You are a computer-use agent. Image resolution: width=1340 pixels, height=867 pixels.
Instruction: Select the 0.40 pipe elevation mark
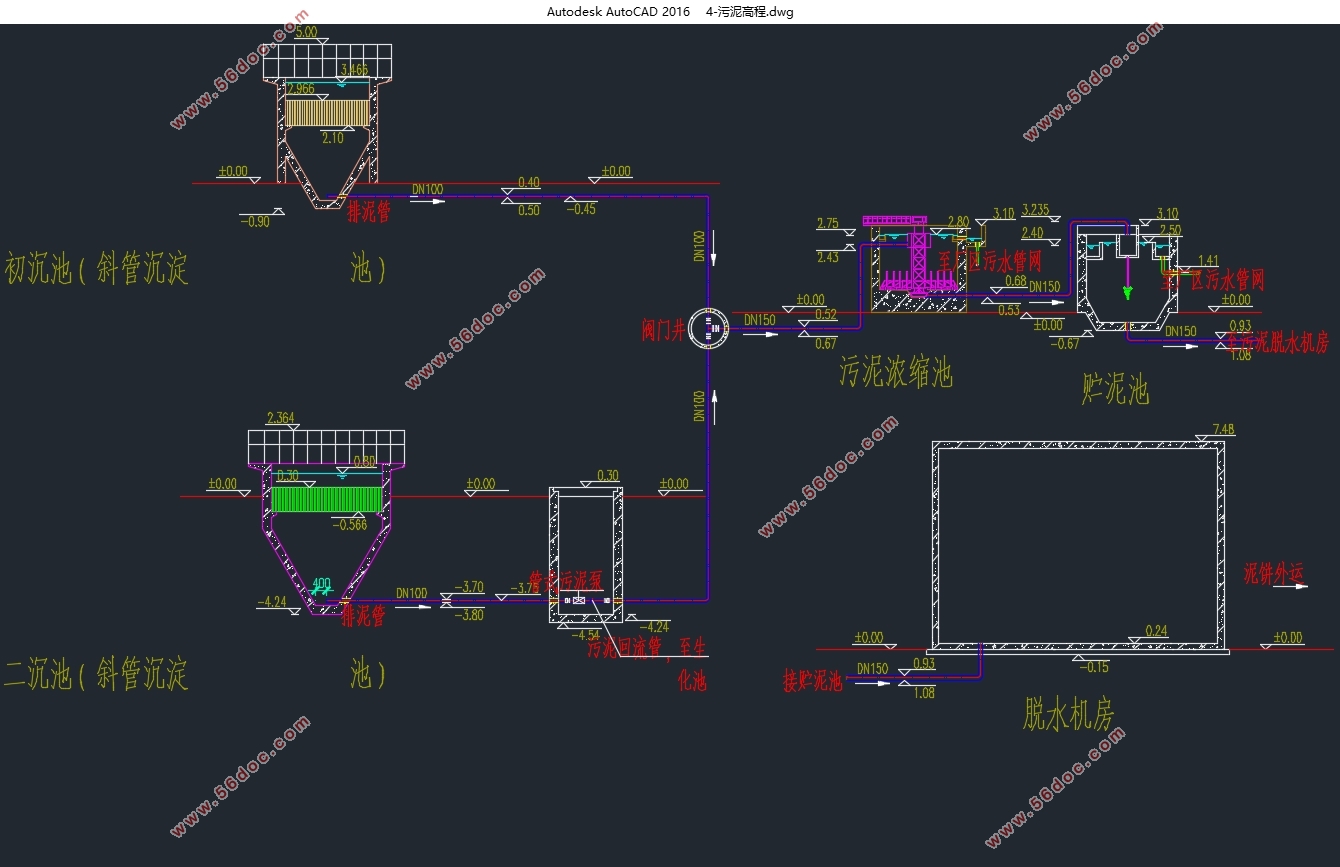[528, 183]
